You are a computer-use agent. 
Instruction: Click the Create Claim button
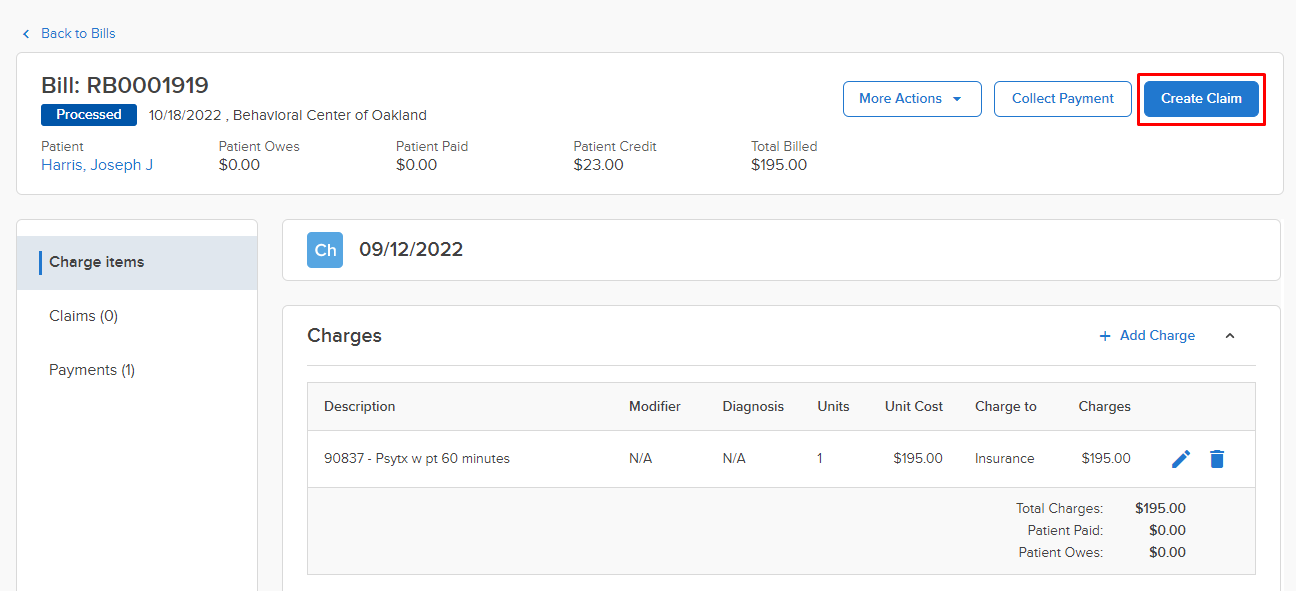click(x=1200, y=98)
